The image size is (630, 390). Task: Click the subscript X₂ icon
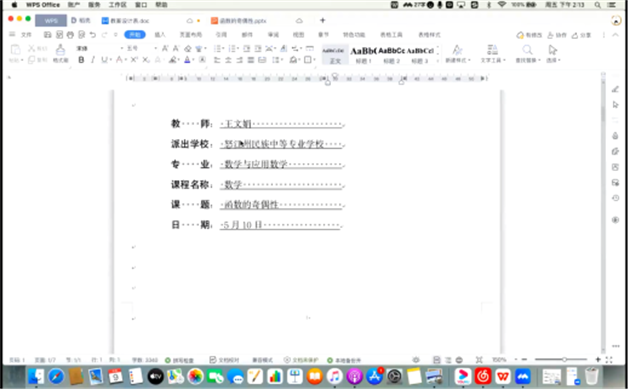click(x=146, y=60)
